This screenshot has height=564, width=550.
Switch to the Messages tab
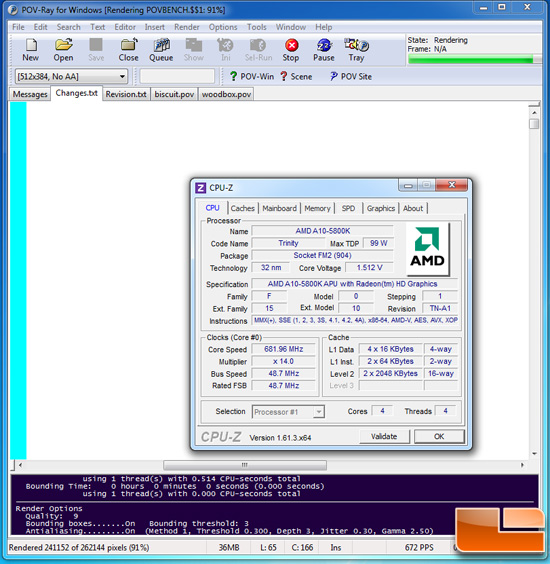click(30, 94)
